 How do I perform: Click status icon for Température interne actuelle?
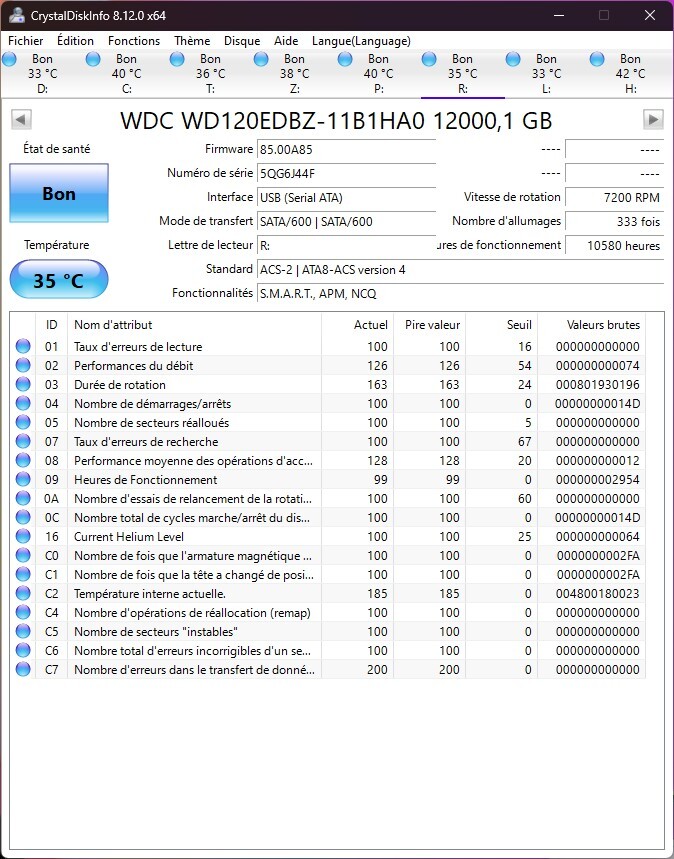pyautogui.click(x=23, y=593)
